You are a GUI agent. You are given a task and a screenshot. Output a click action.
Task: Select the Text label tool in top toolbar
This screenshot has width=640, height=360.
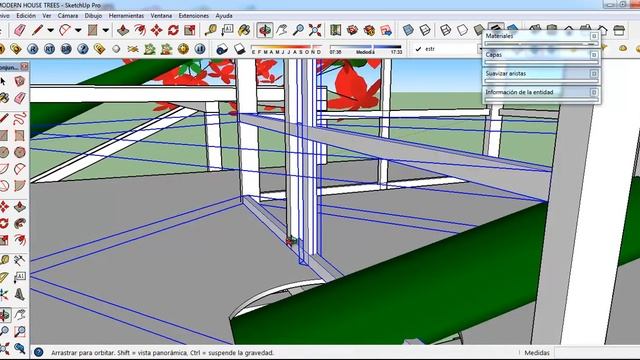click(227, 30)
